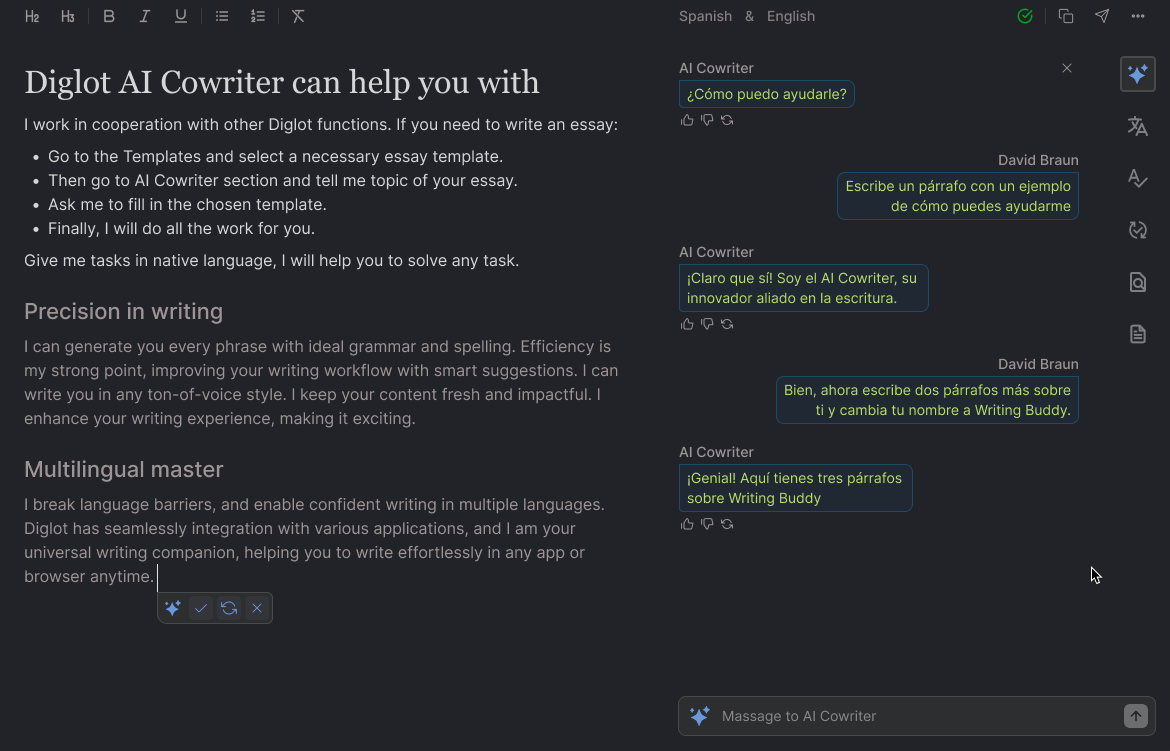Toggle bold formatting
This screenshot has height=751, width=1170.
[108, 16]
